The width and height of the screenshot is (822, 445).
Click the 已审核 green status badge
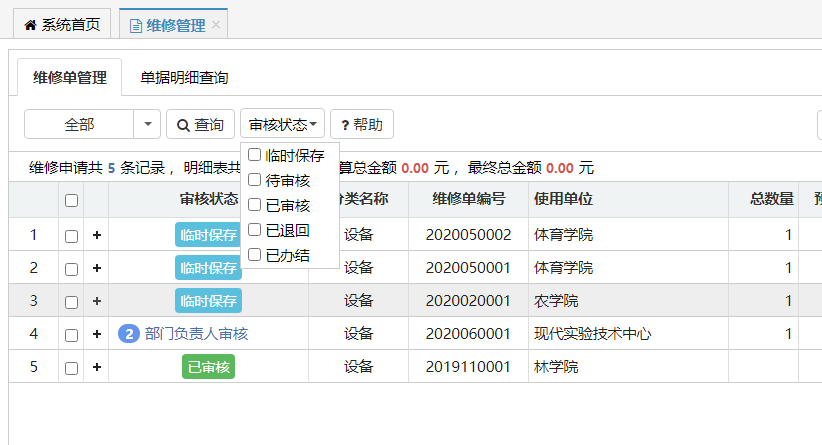pos(208,367)
